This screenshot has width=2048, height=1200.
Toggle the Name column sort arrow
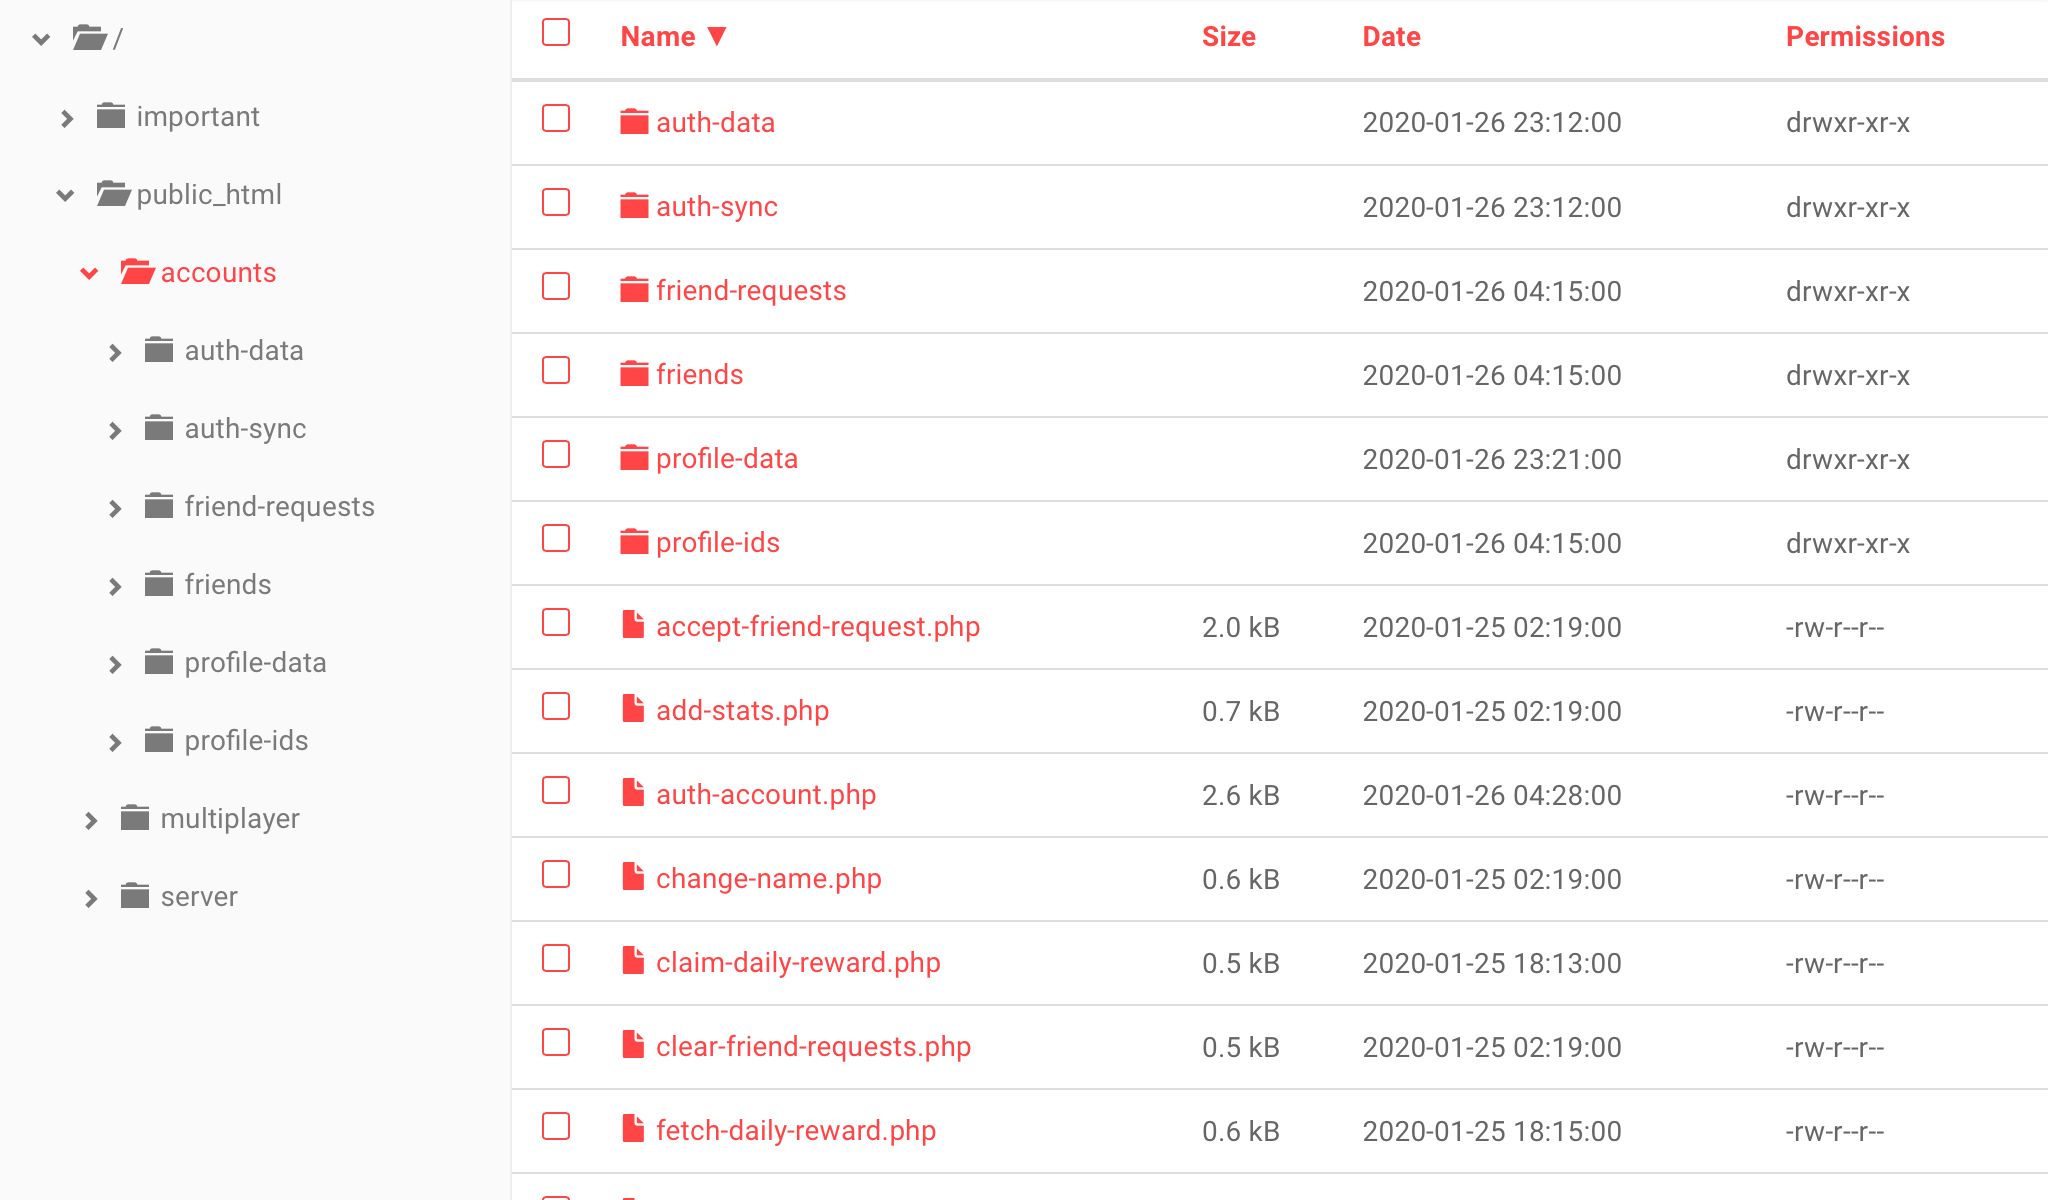click(x=717, y=37)
